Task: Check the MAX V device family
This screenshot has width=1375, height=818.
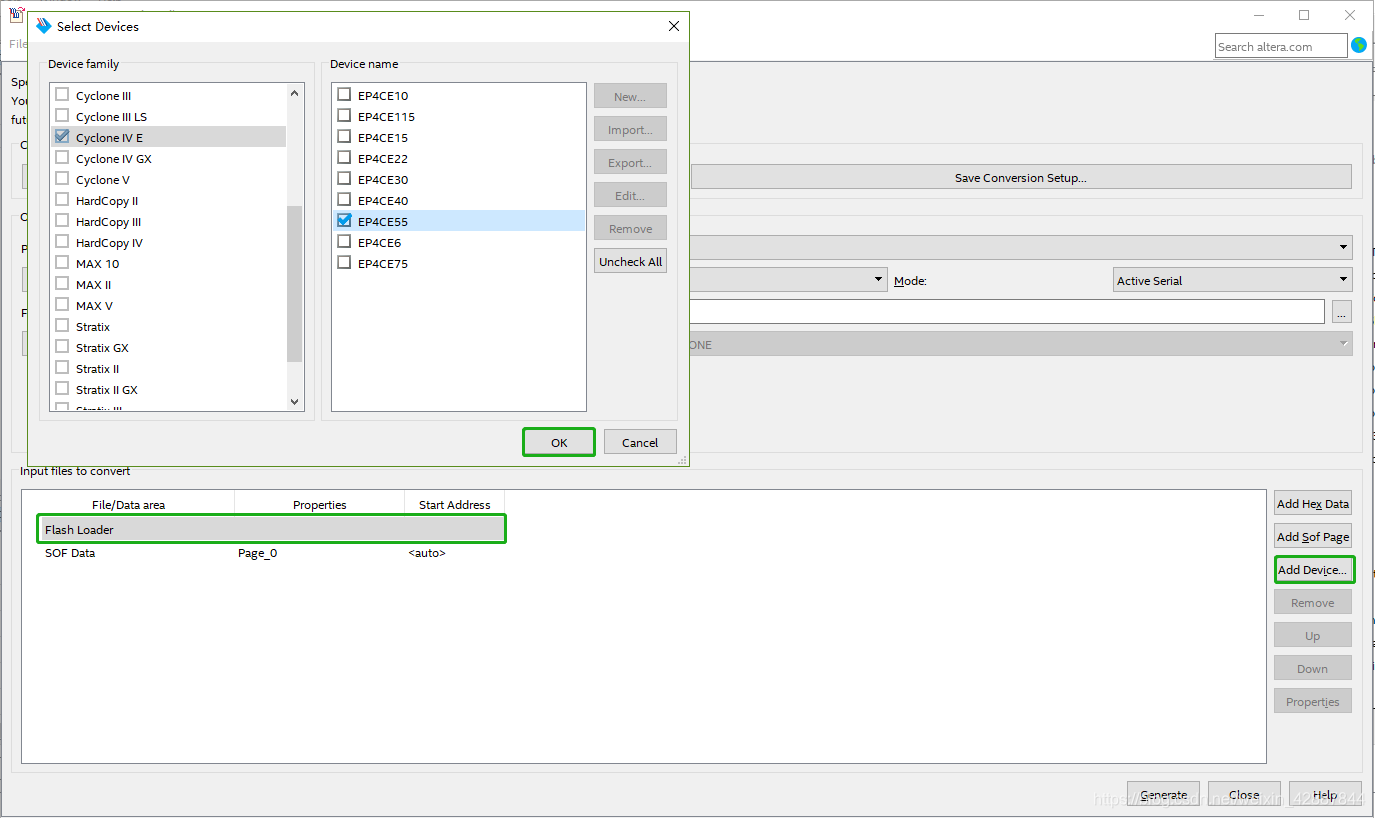Action: coord(62,305)
